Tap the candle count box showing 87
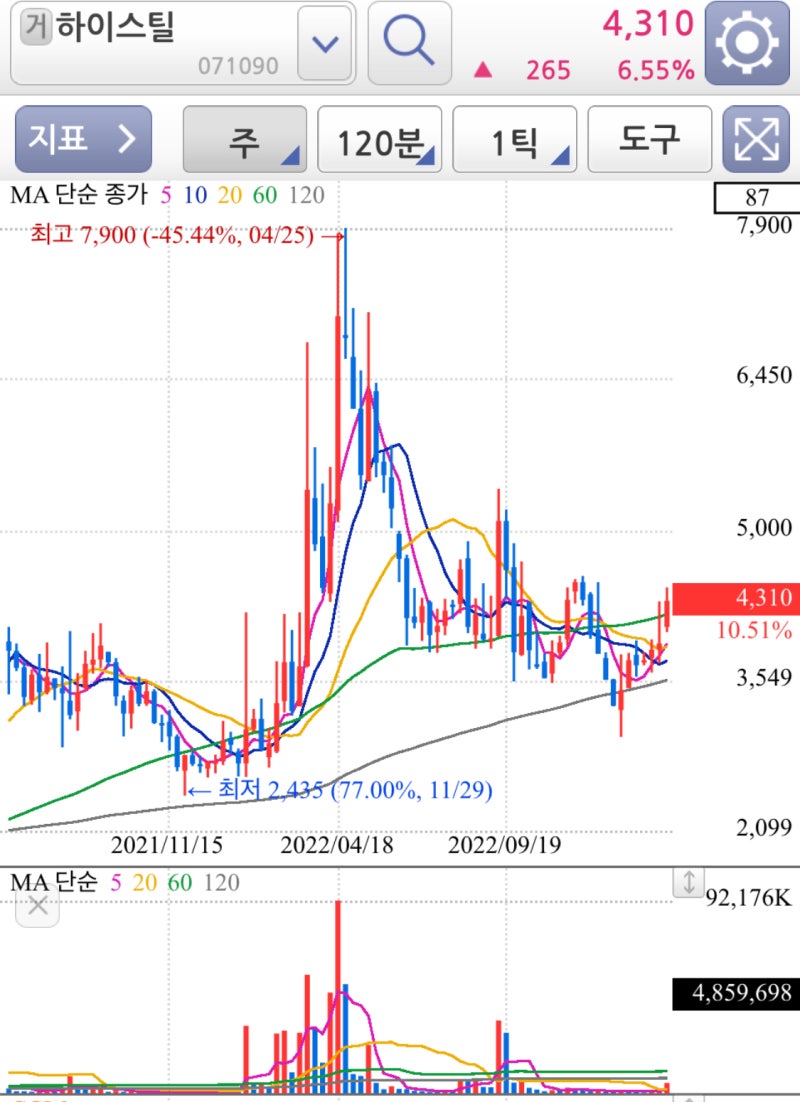800x1102 pixels. (x=757, y=197)
